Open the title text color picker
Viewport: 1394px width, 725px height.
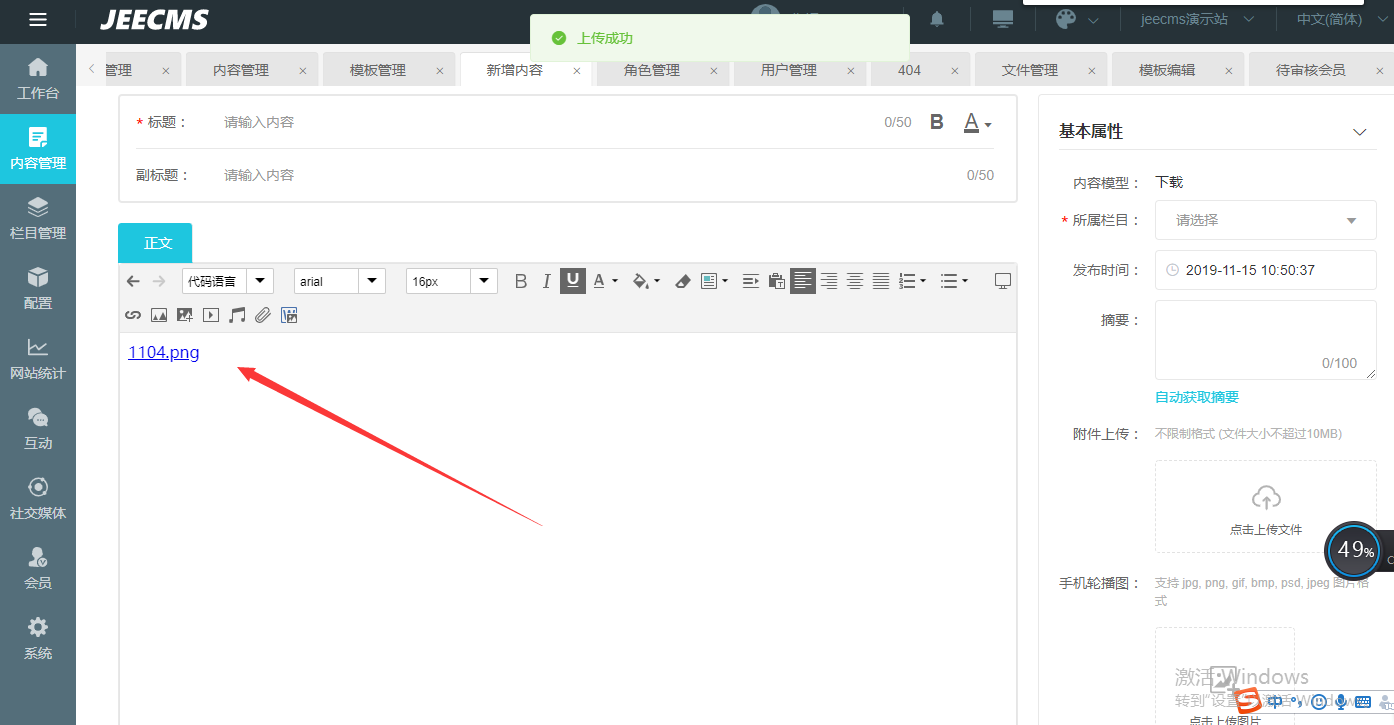[977, 123]
